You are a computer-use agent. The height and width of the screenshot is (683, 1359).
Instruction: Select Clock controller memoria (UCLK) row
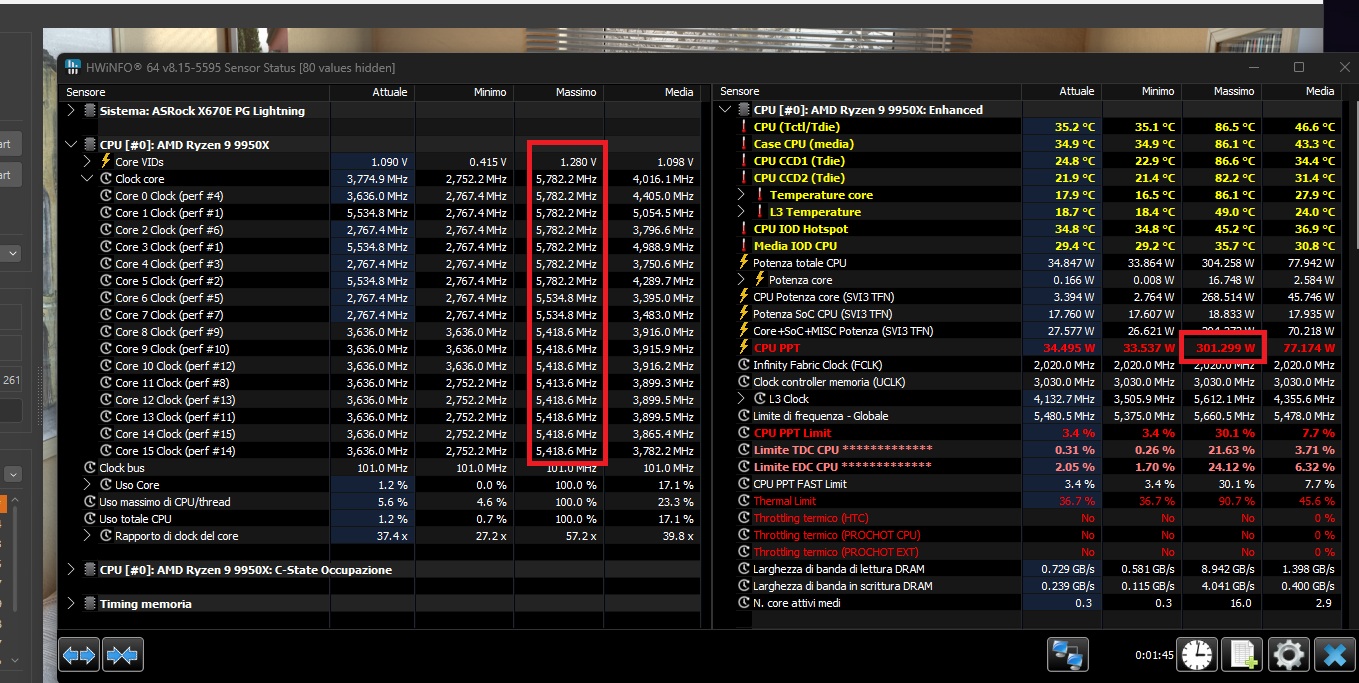tap(1027, 382)
